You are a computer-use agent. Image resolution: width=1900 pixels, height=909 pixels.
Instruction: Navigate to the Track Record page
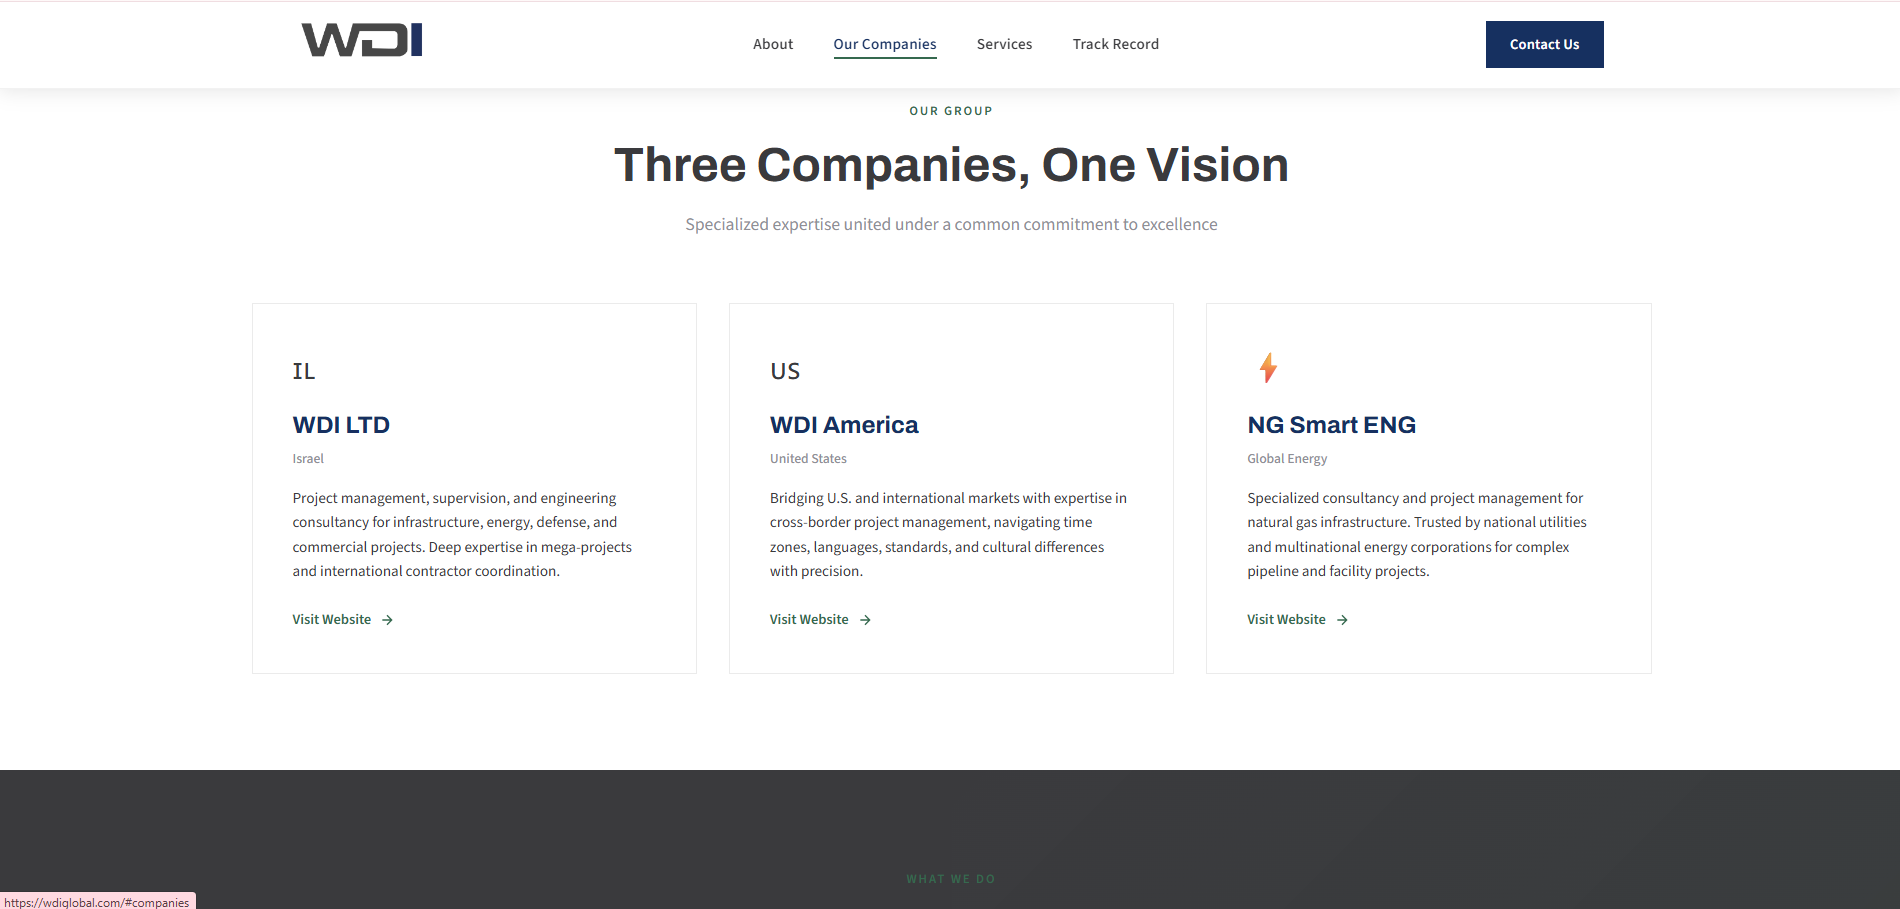tap(1115, 44)
